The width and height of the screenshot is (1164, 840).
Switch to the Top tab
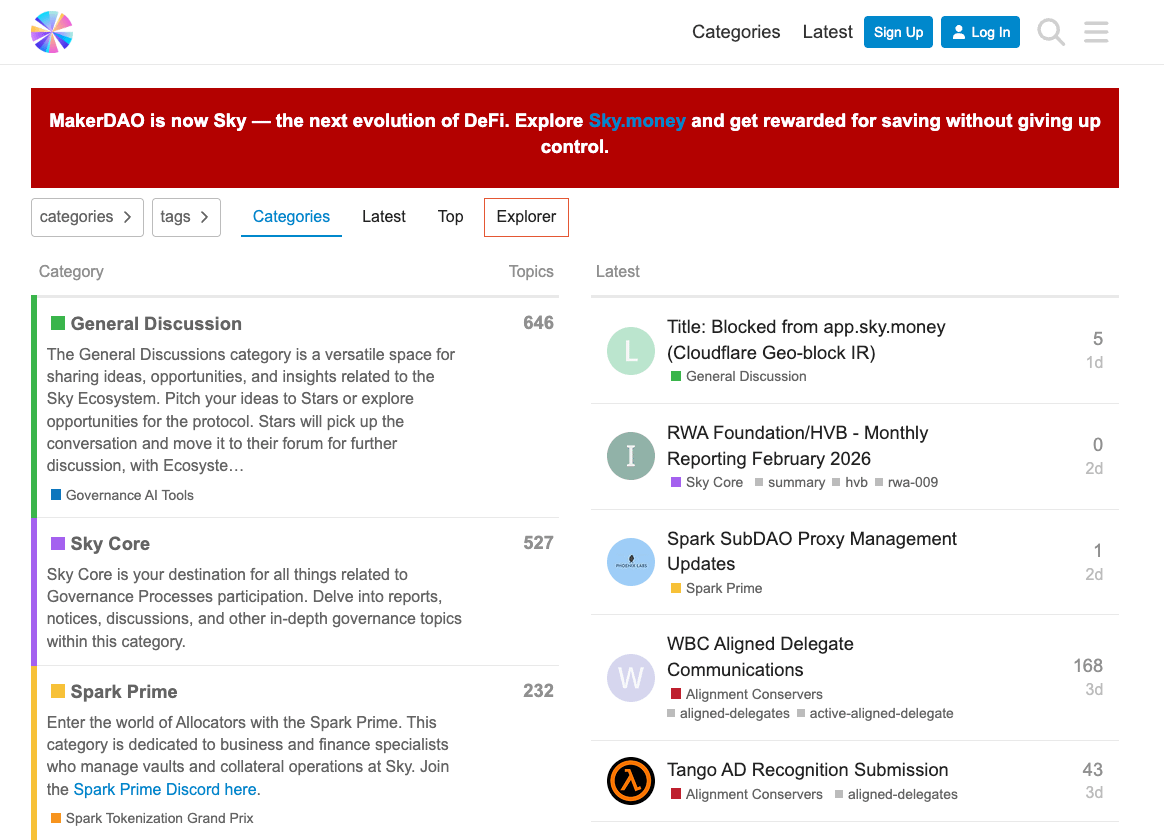(451, 217)
